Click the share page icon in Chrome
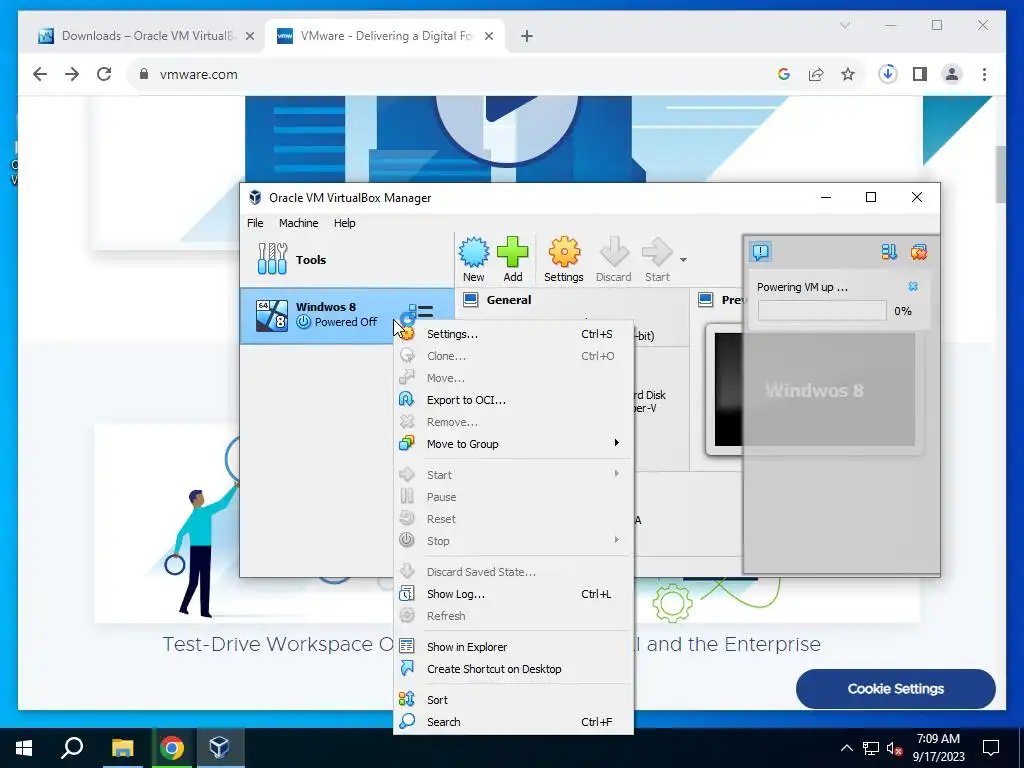Screen dimensions: 1024x768 point(816,74)
